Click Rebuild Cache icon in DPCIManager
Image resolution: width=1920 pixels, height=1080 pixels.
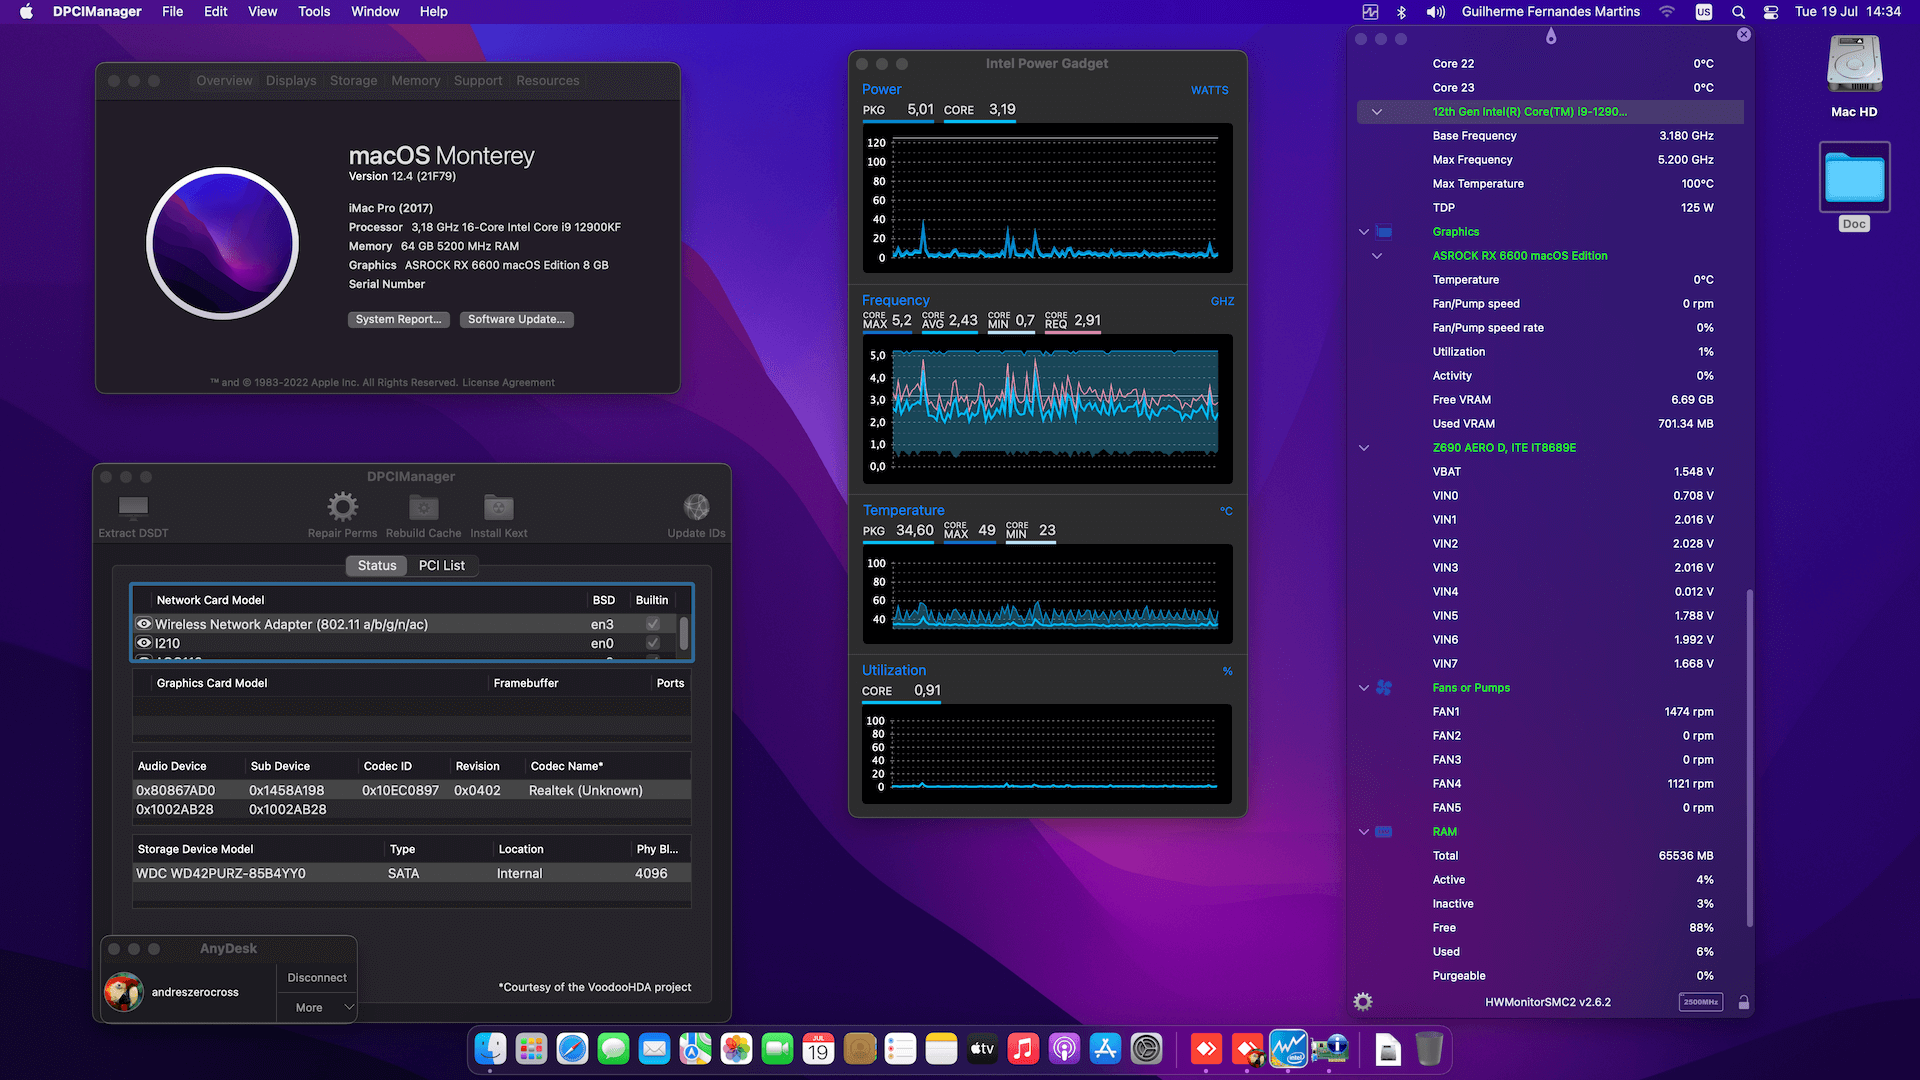coord(424,507)
